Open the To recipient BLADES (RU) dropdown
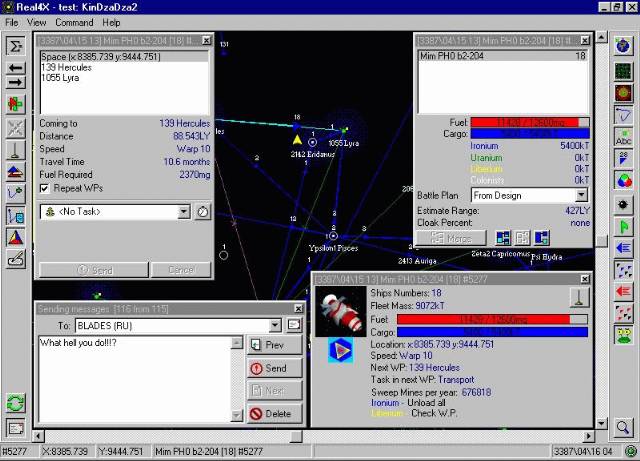The image size is (640, 461). [x=275, y=325]
